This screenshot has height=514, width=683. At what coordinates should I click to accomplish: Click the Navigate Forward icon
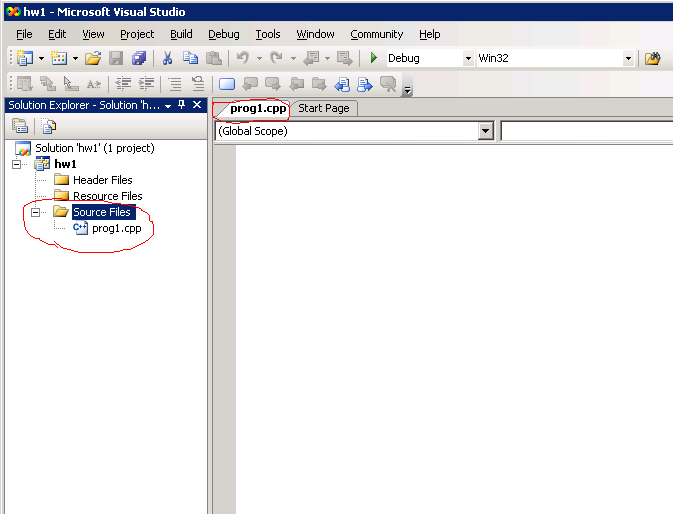pos(345,58)
